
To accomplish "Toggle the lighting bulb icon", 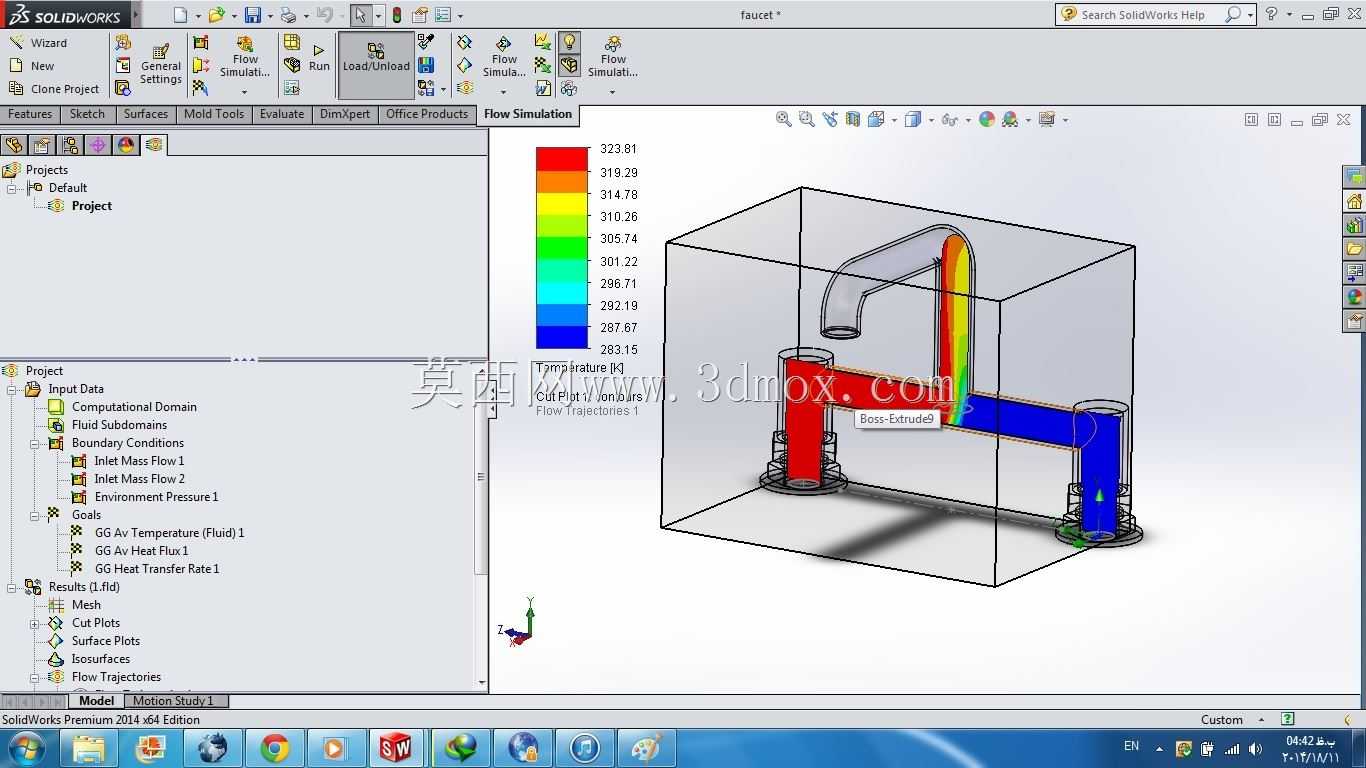I will coord(569,42).
